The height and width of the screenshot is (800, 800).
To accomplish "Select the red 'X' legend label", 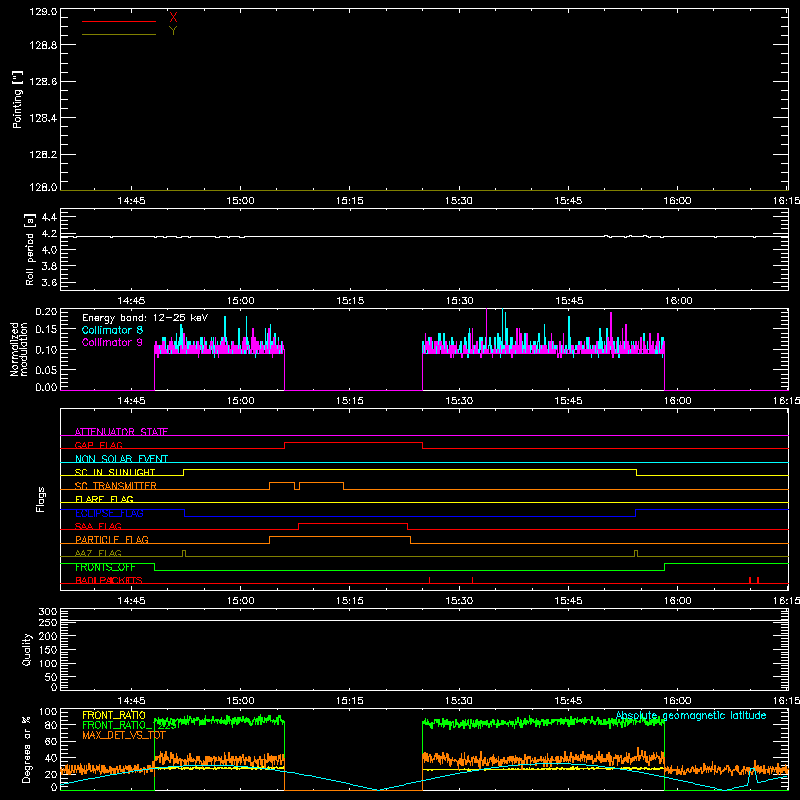I will pos(173,18).
